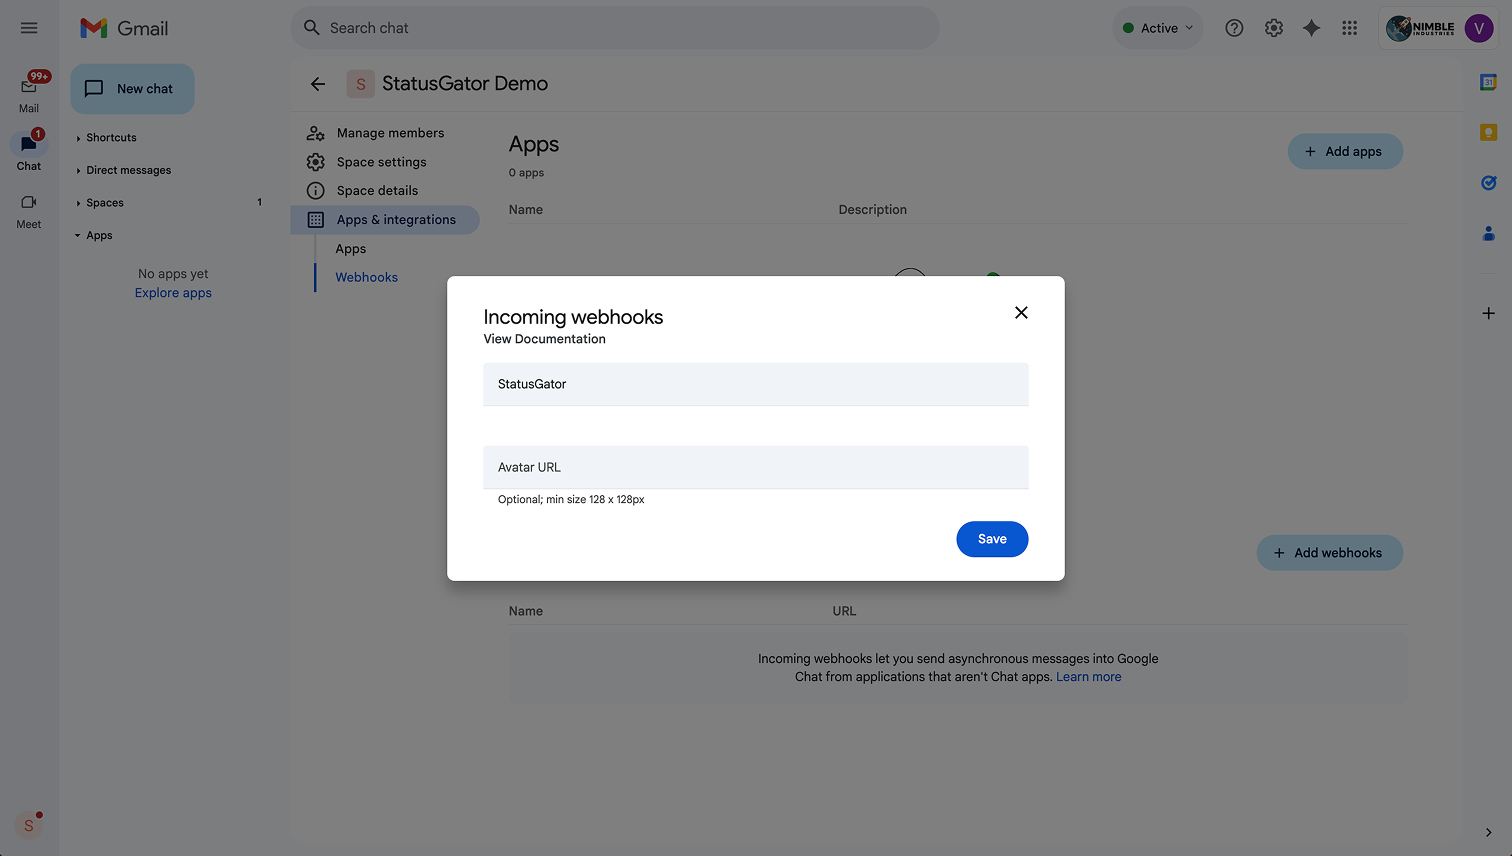This screenshot has height=856, width=1512.
Task: Open the Google apps grid icon
Action: [1349, 28]
